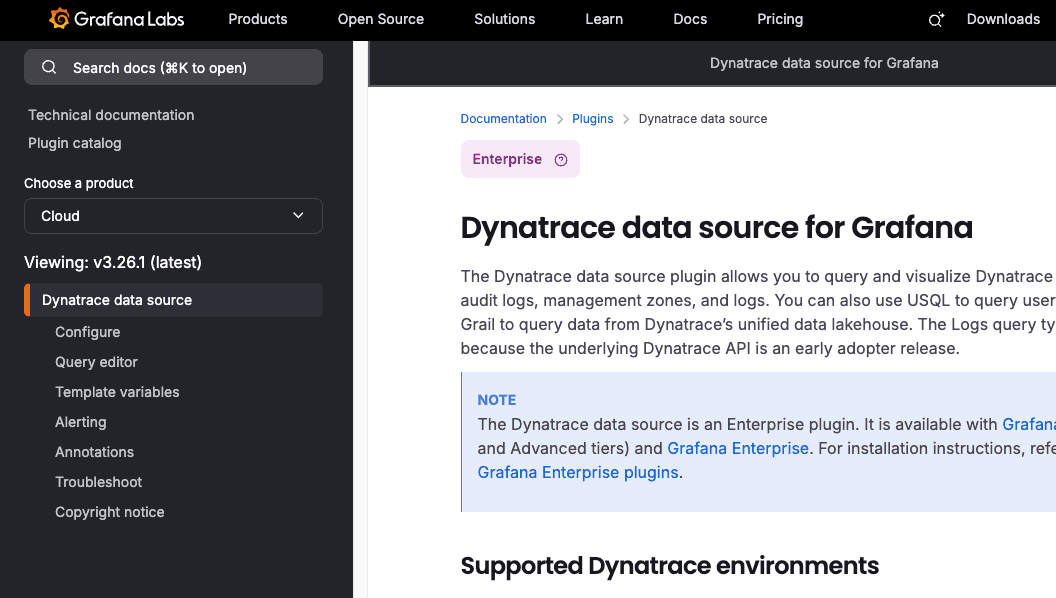Open the Open Source menu

(x=380, y=19)
